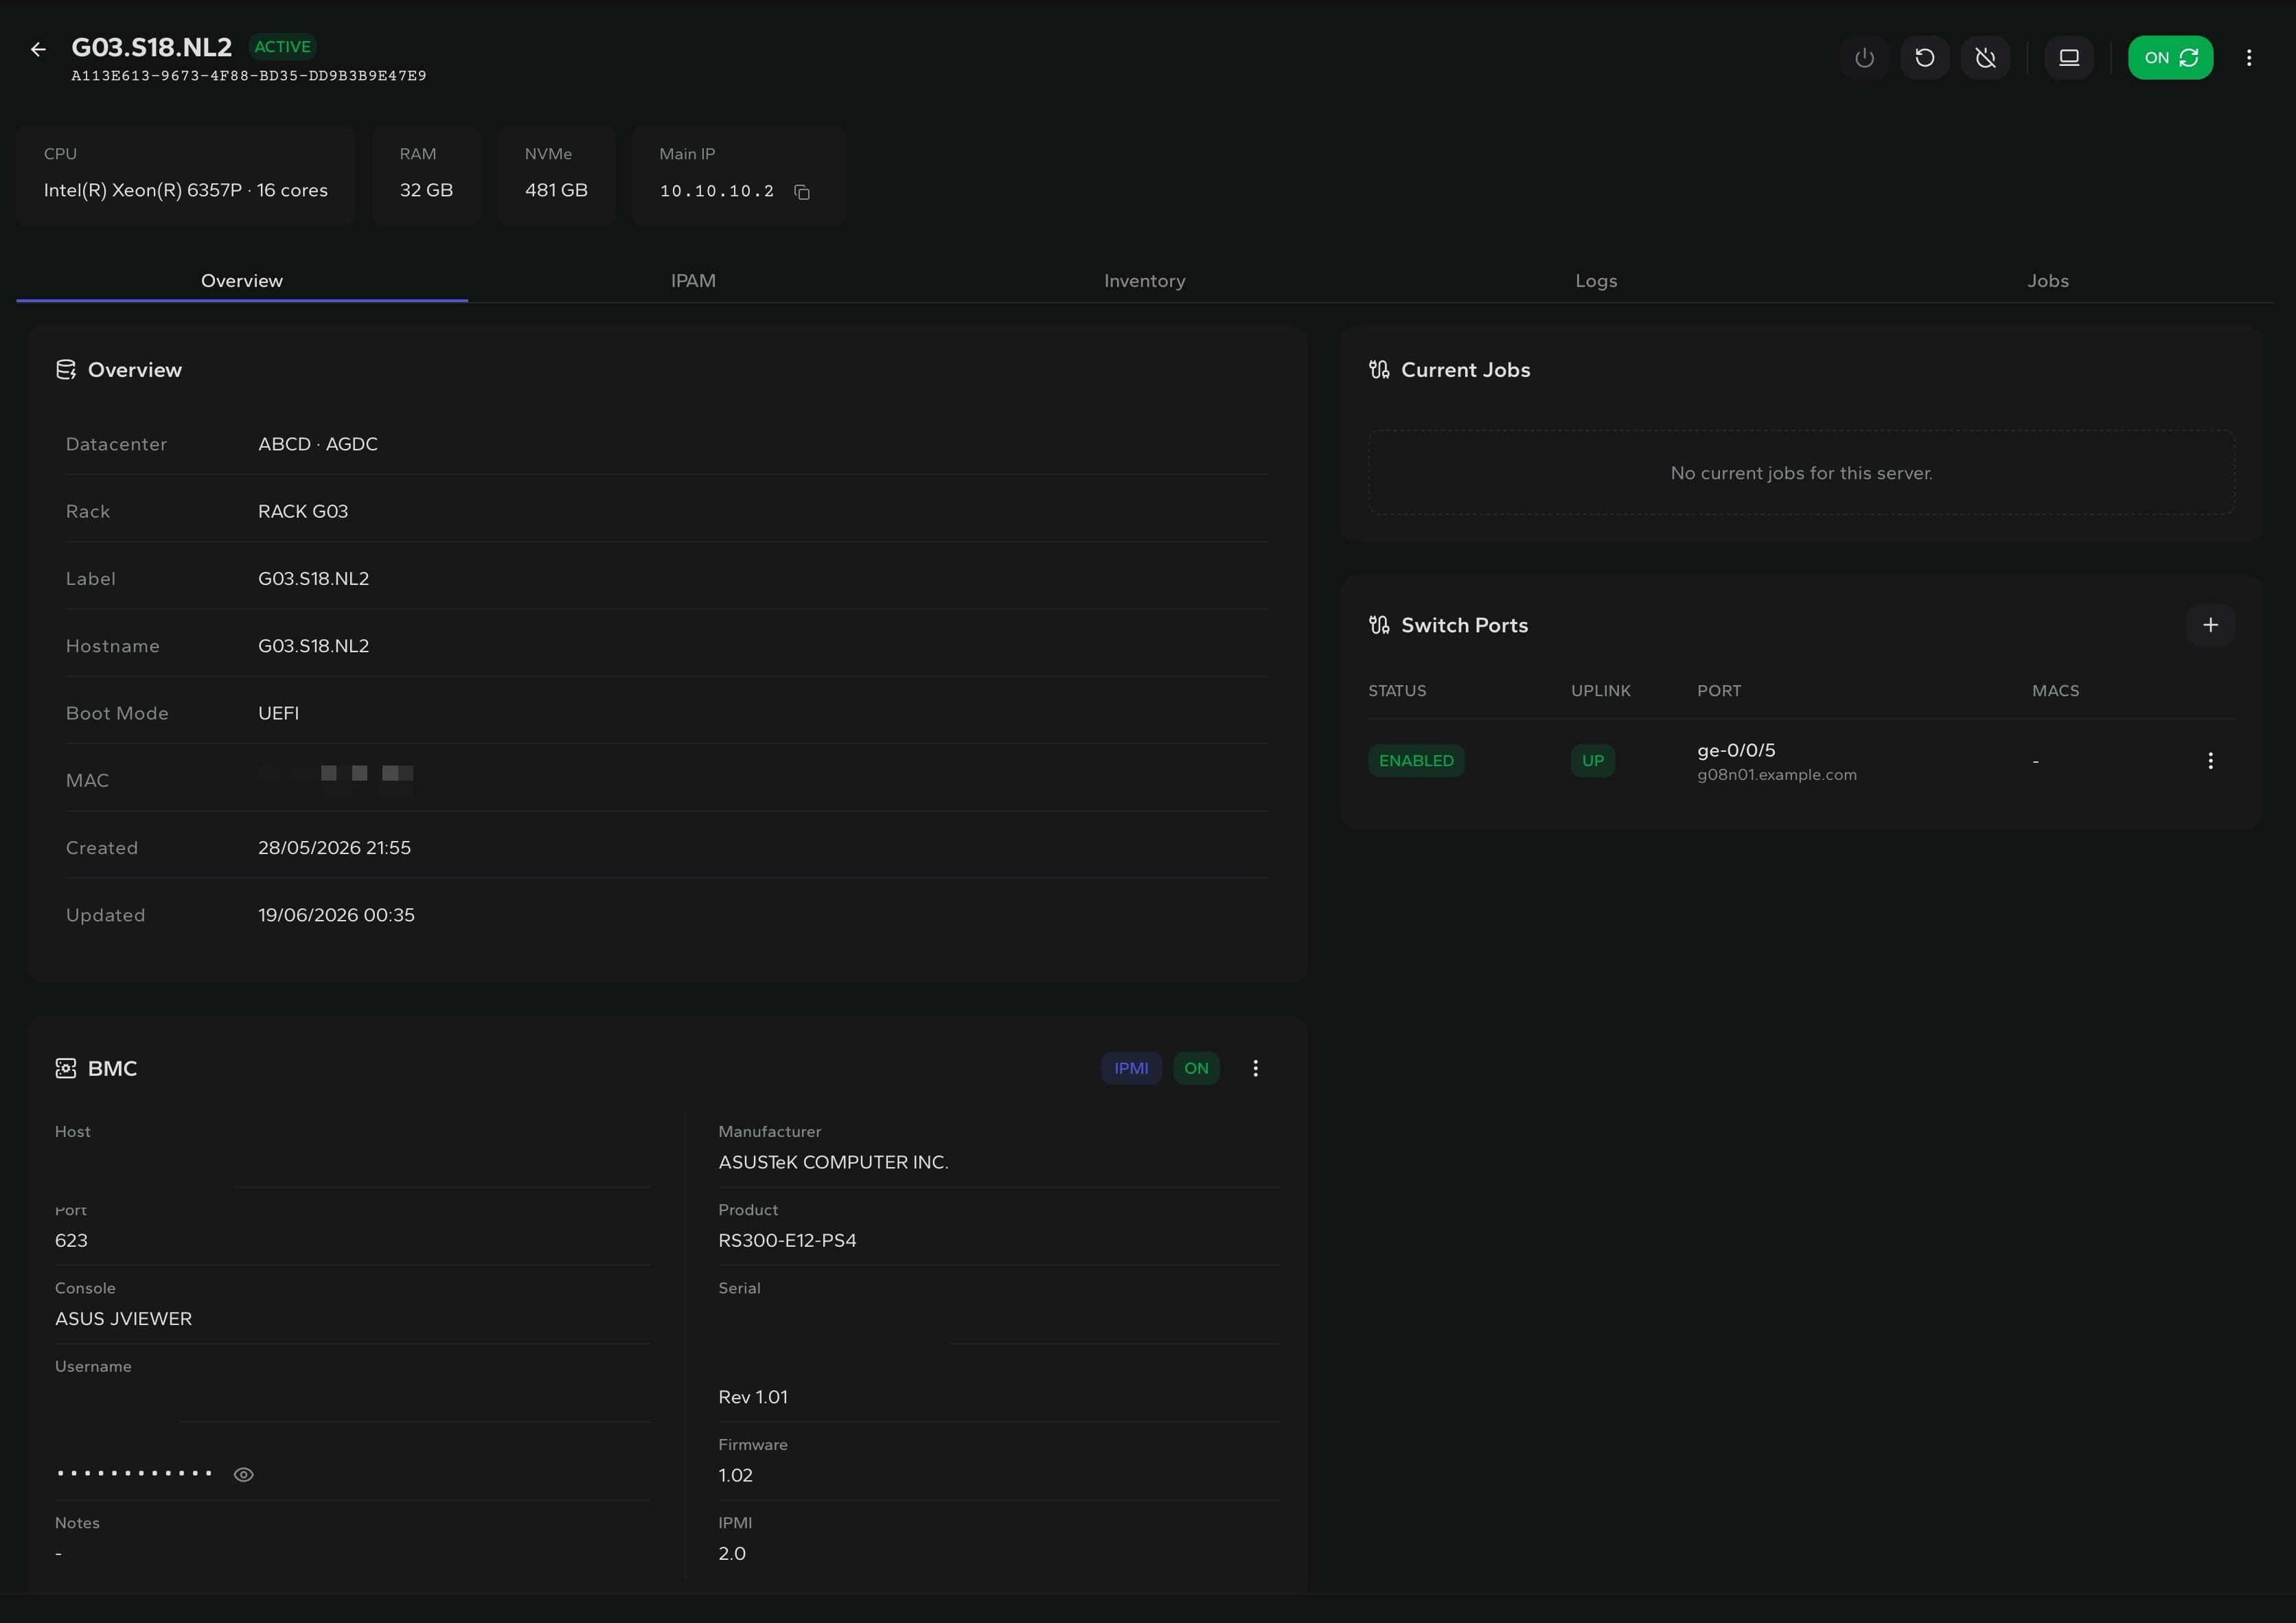Viewport: 2296px width, 1623px height.
Task: Switch to the Overview tab
Action: pos(242,280)
